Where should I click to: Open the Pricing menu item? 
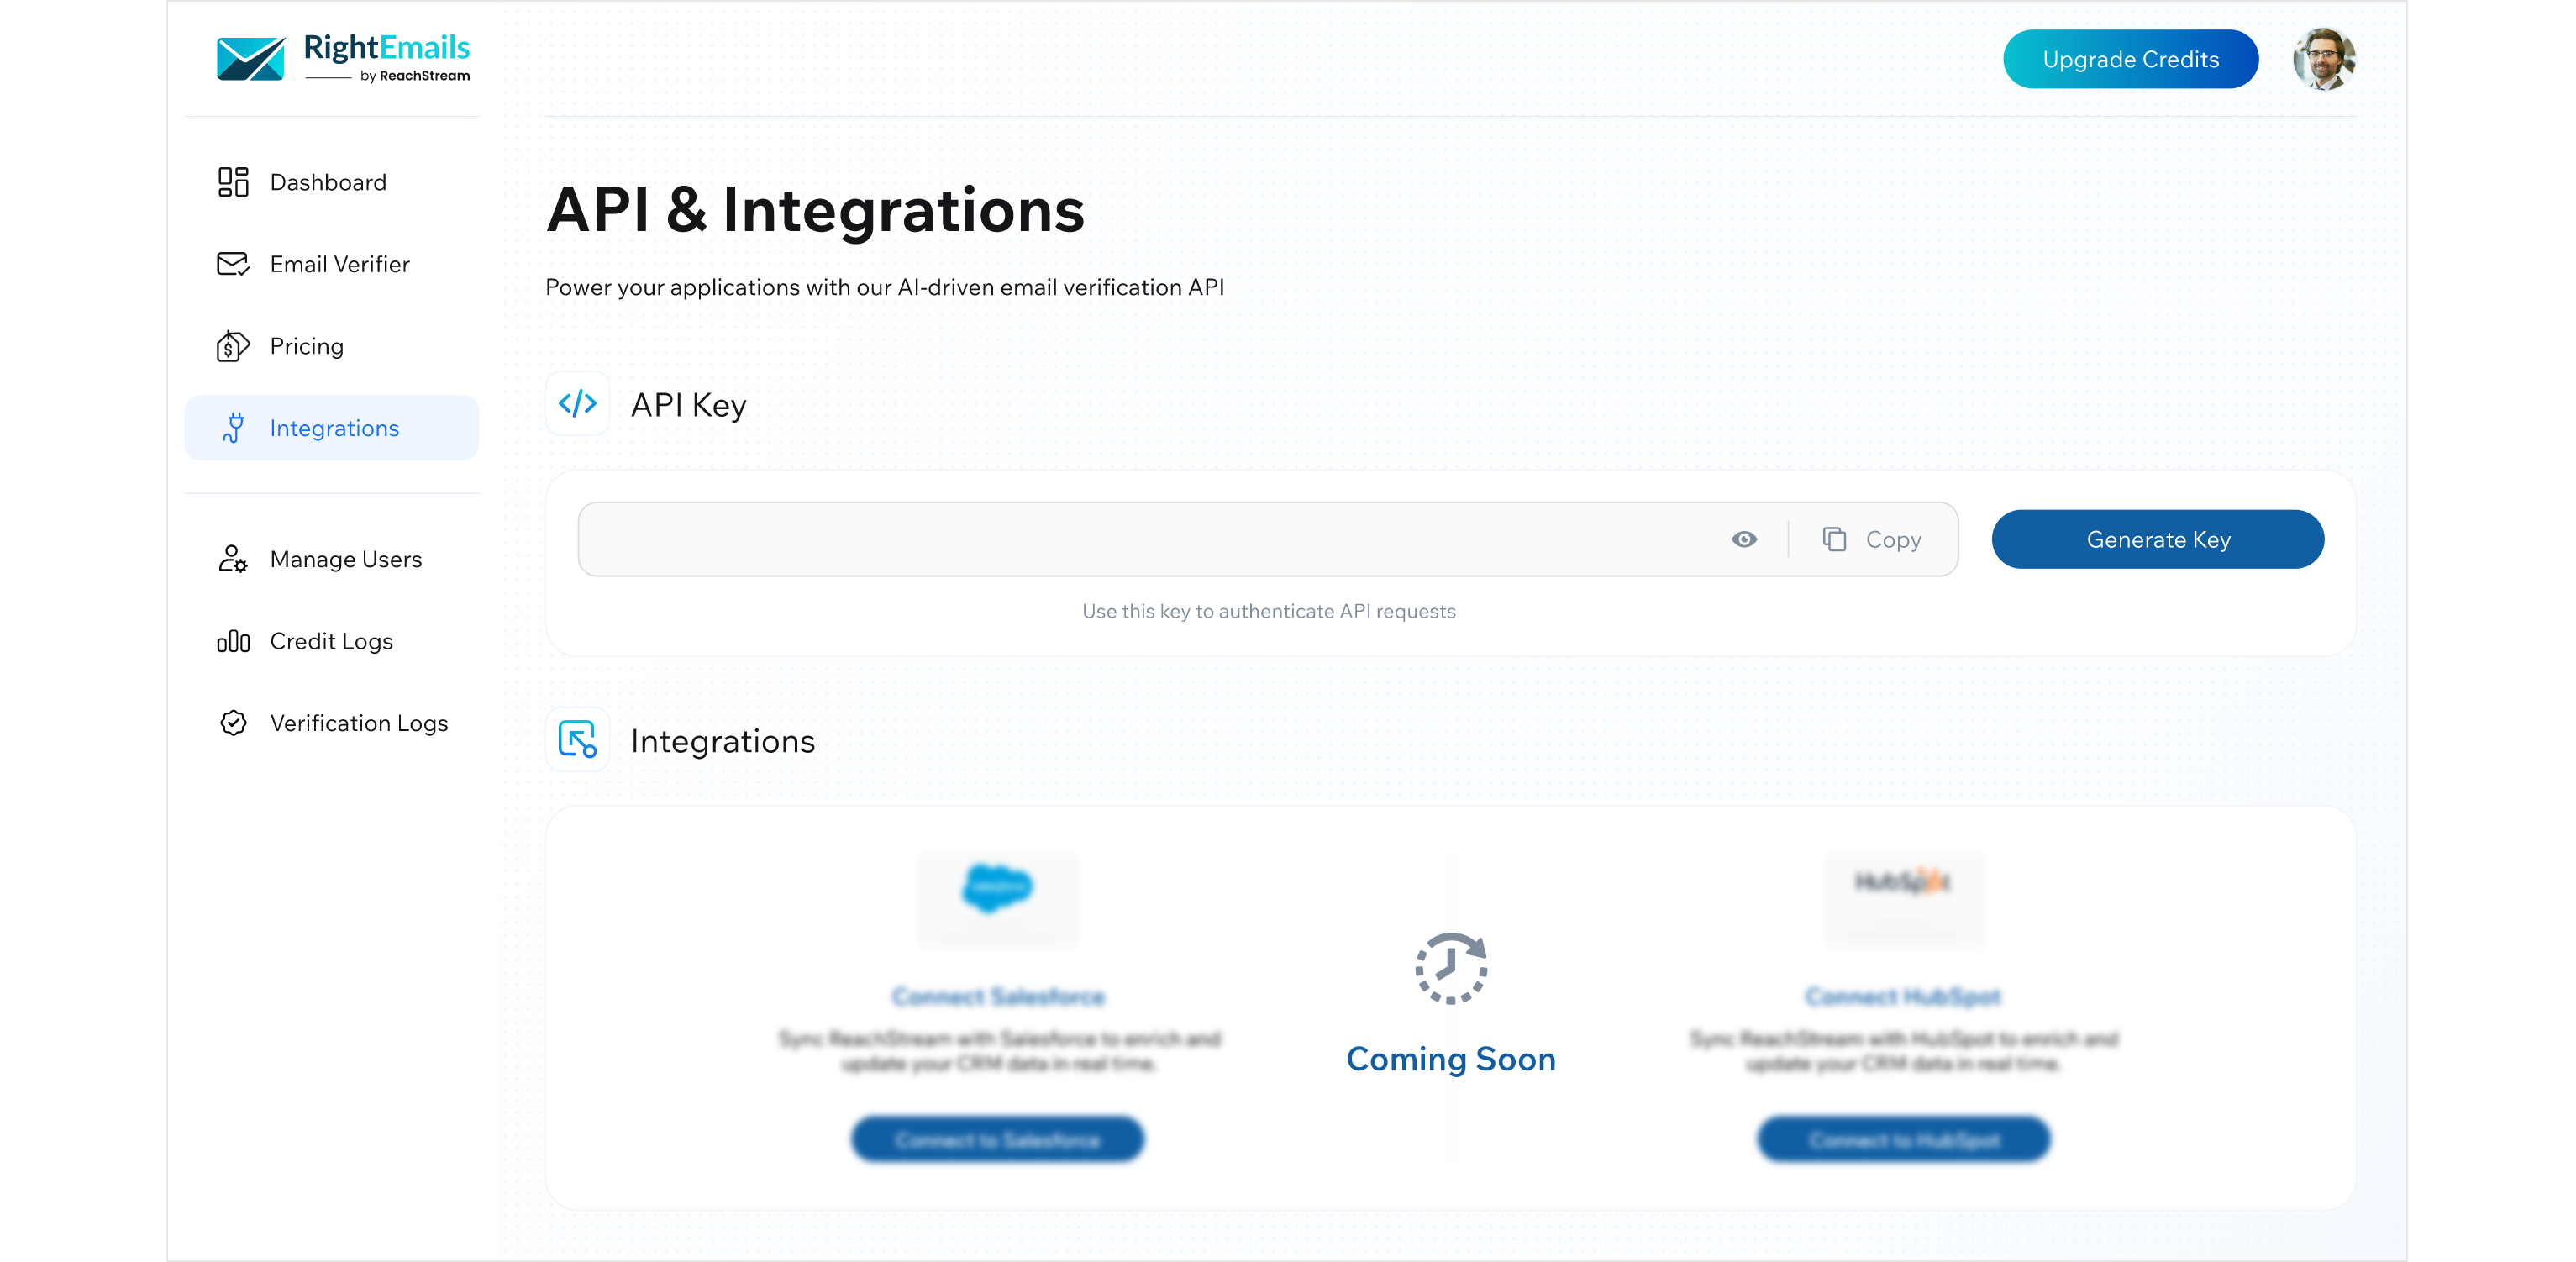(x=306, y=346)
